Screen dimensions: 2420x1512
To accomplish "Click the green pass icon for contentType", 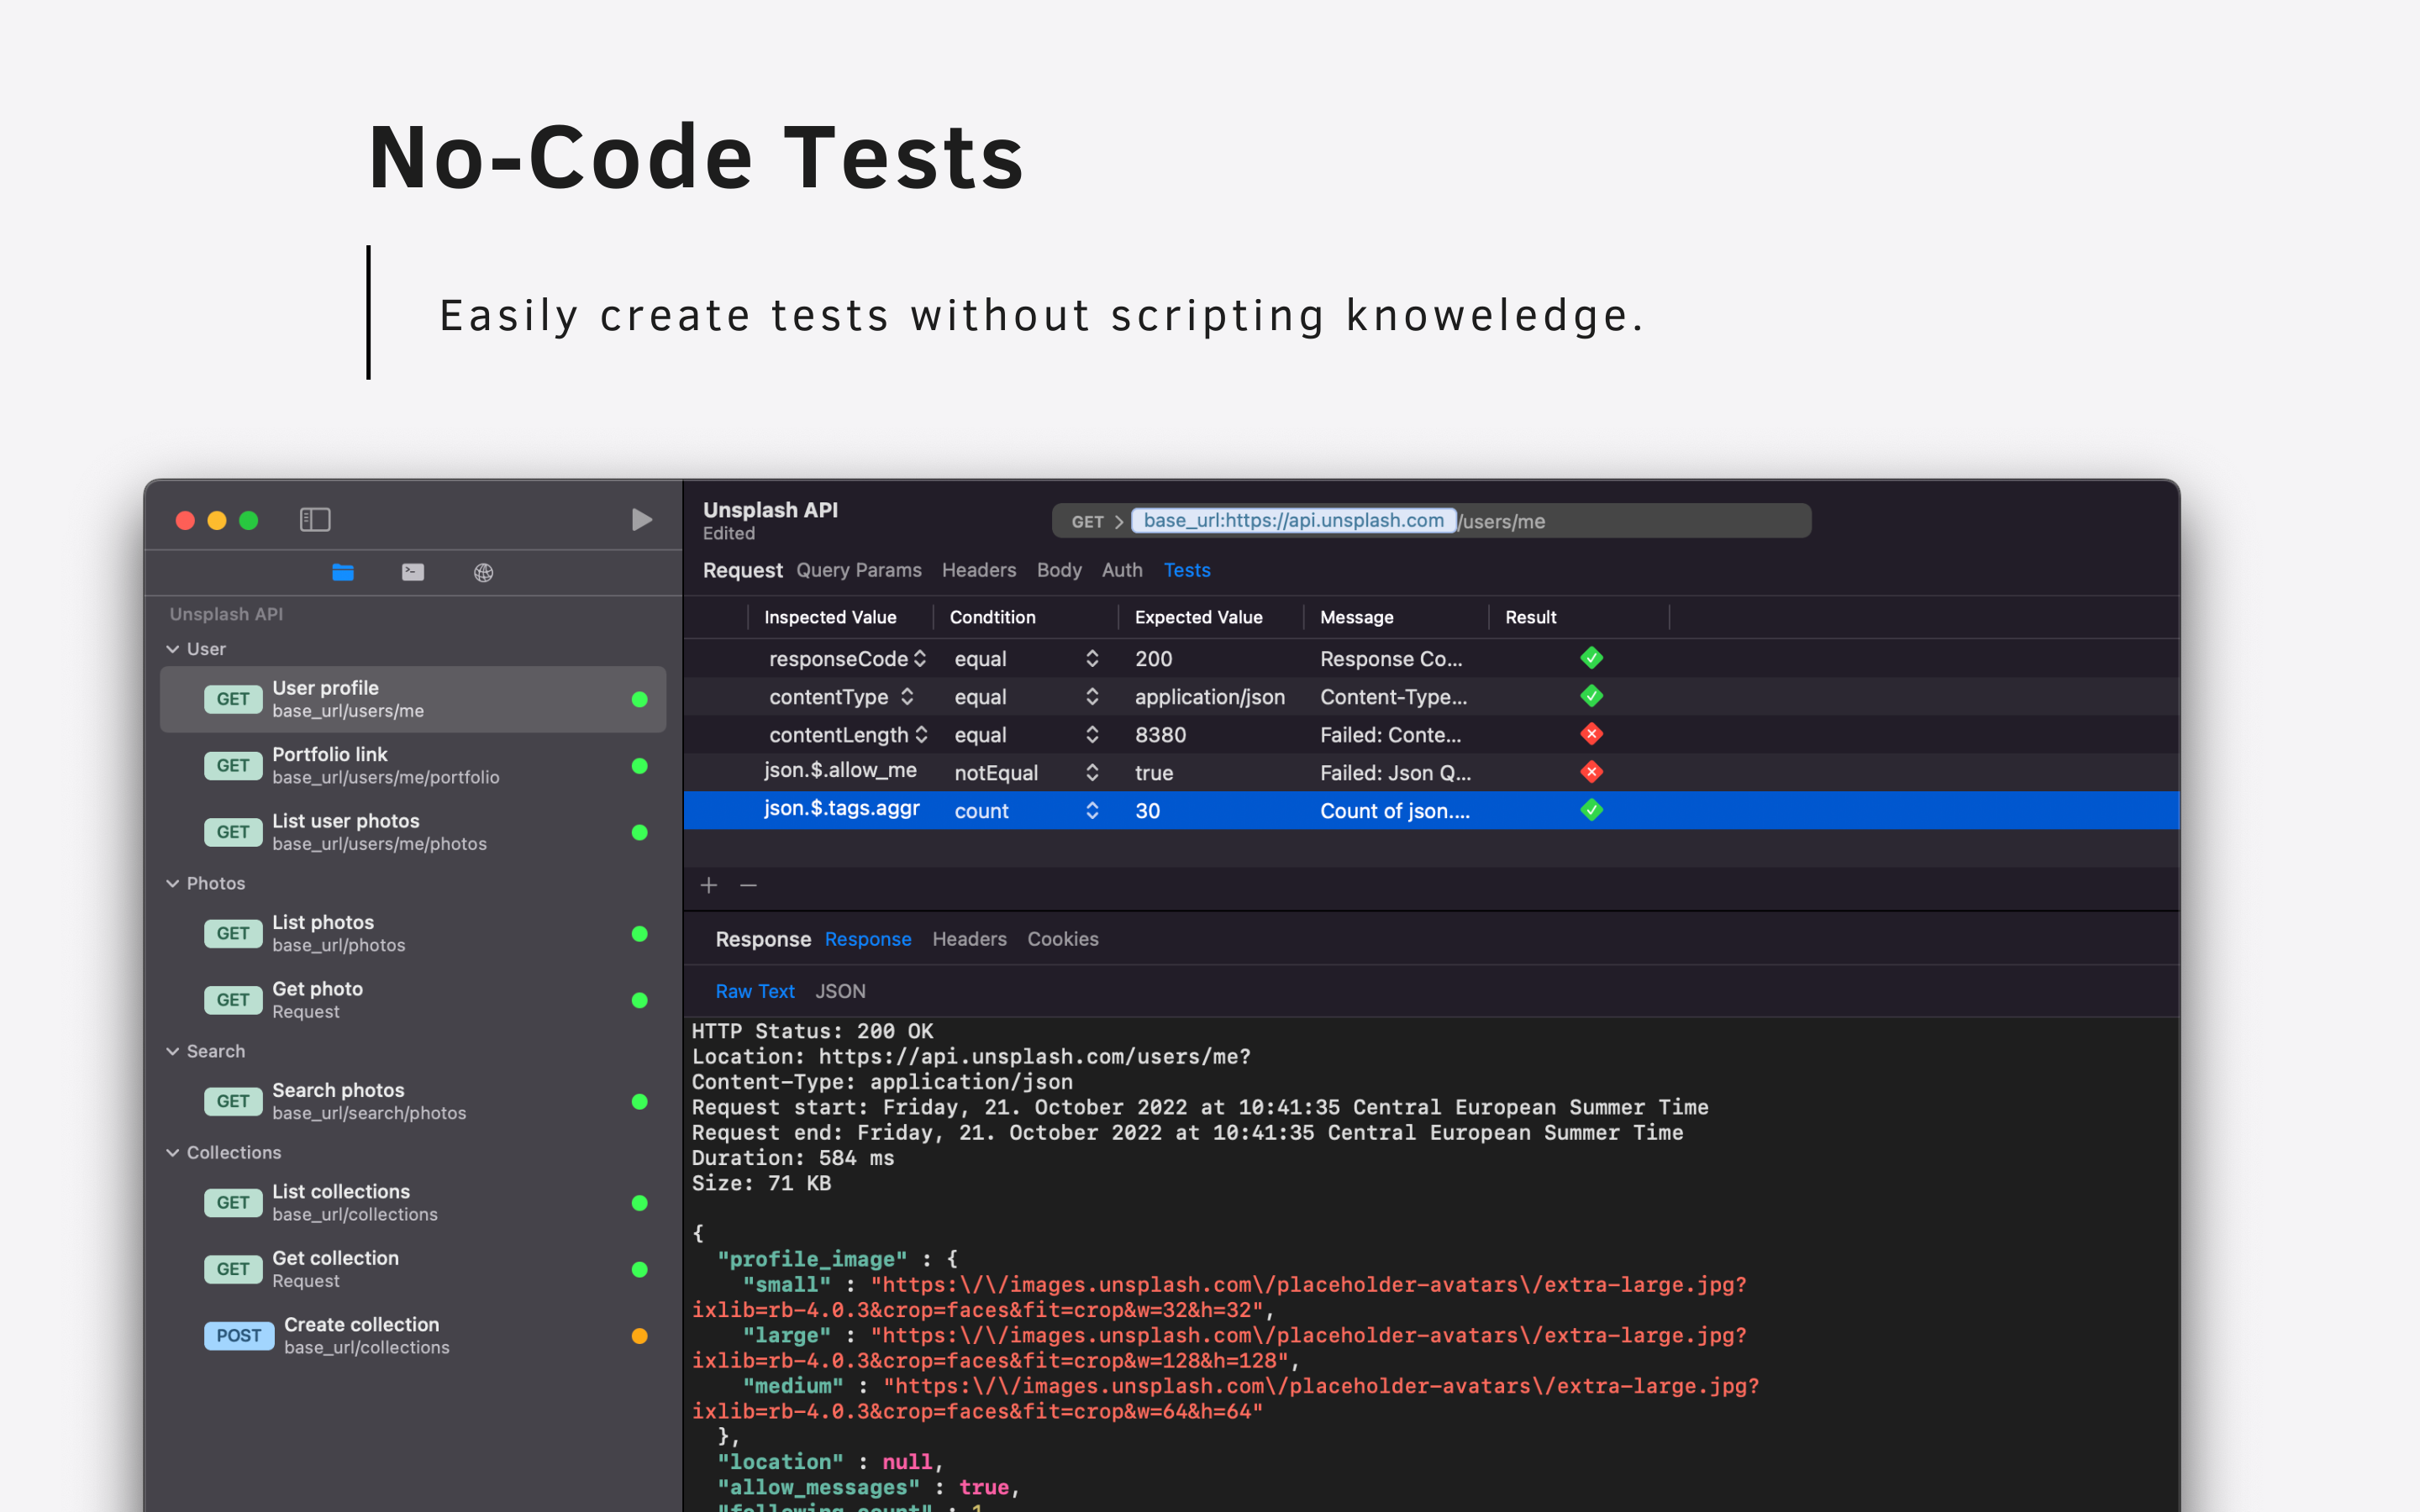I will [1592, 696].
